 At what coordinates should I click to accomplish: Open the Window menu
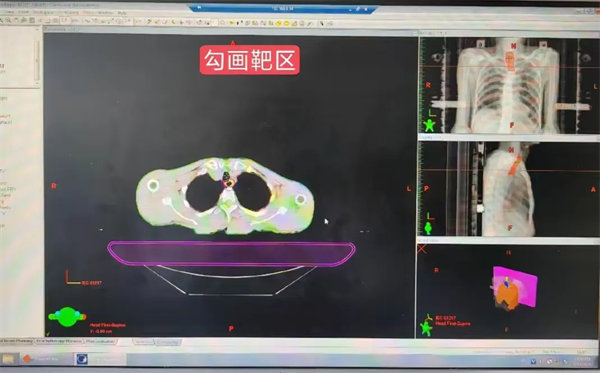[x=106, y=13]
